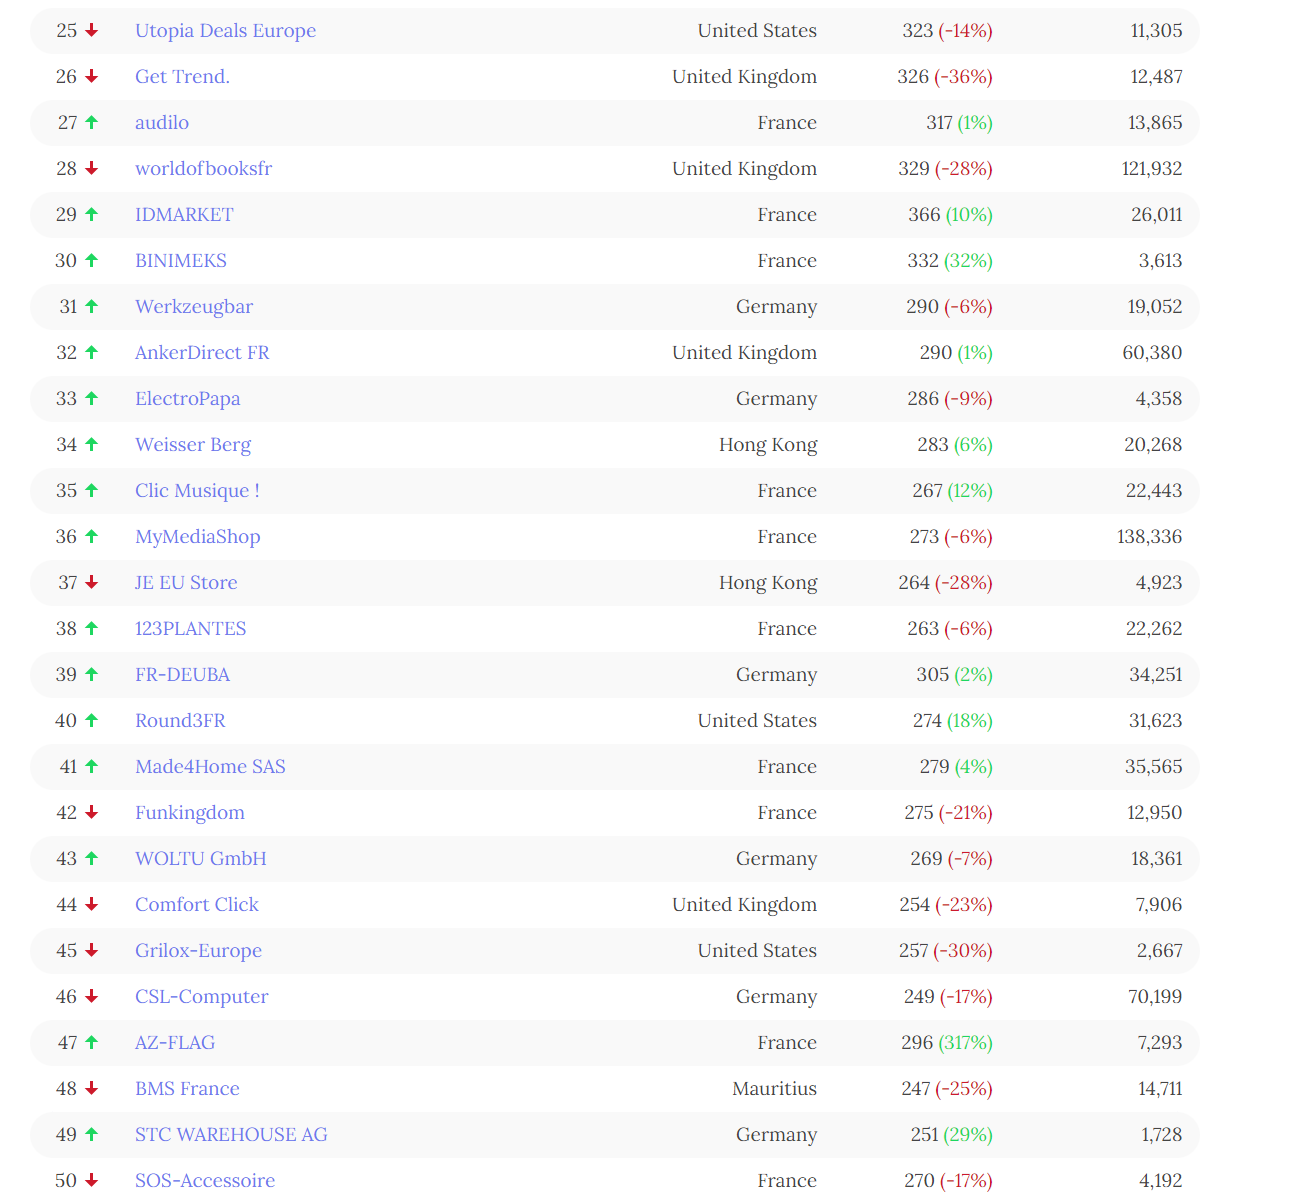Image resolution: width=1289 pixels, height=1203 pixels.
Task: Click the red down arrow at rank 37
Action: (92, 583)
